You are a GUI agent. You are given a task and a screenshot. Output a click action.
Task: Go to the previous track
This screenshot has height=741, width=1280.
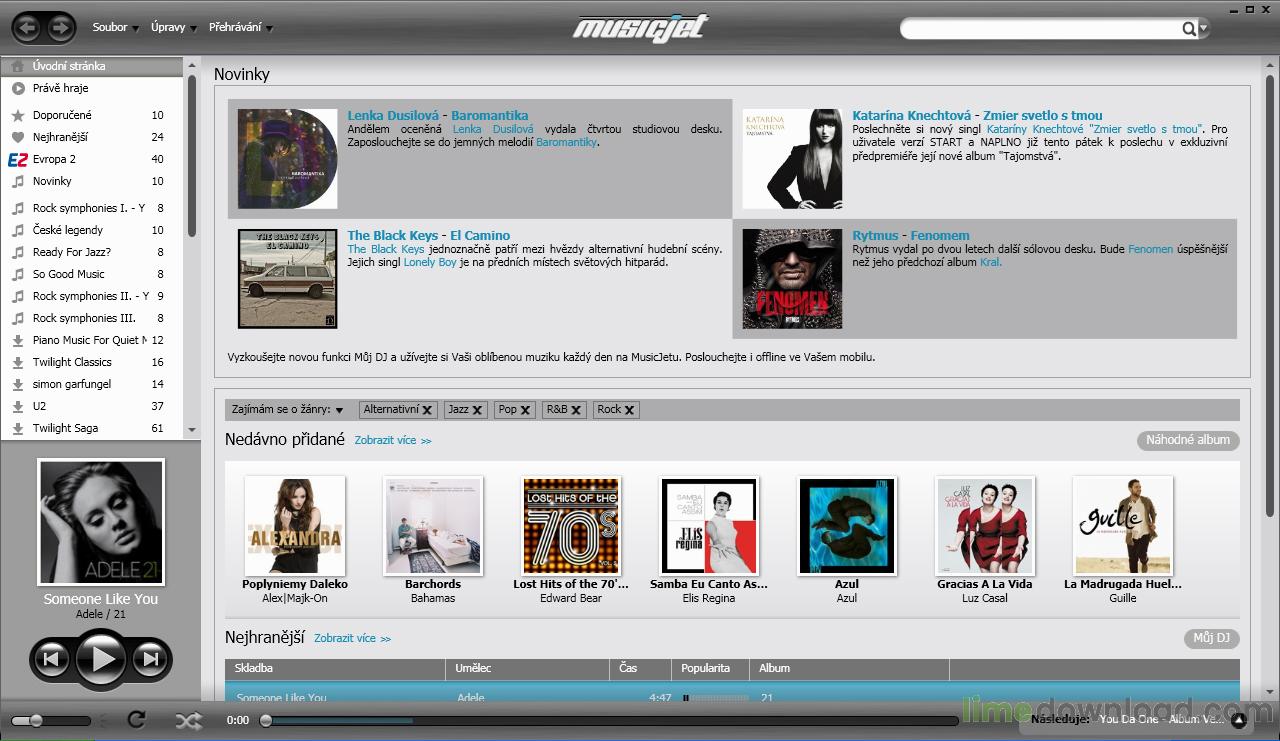click(x=51, y=659)
